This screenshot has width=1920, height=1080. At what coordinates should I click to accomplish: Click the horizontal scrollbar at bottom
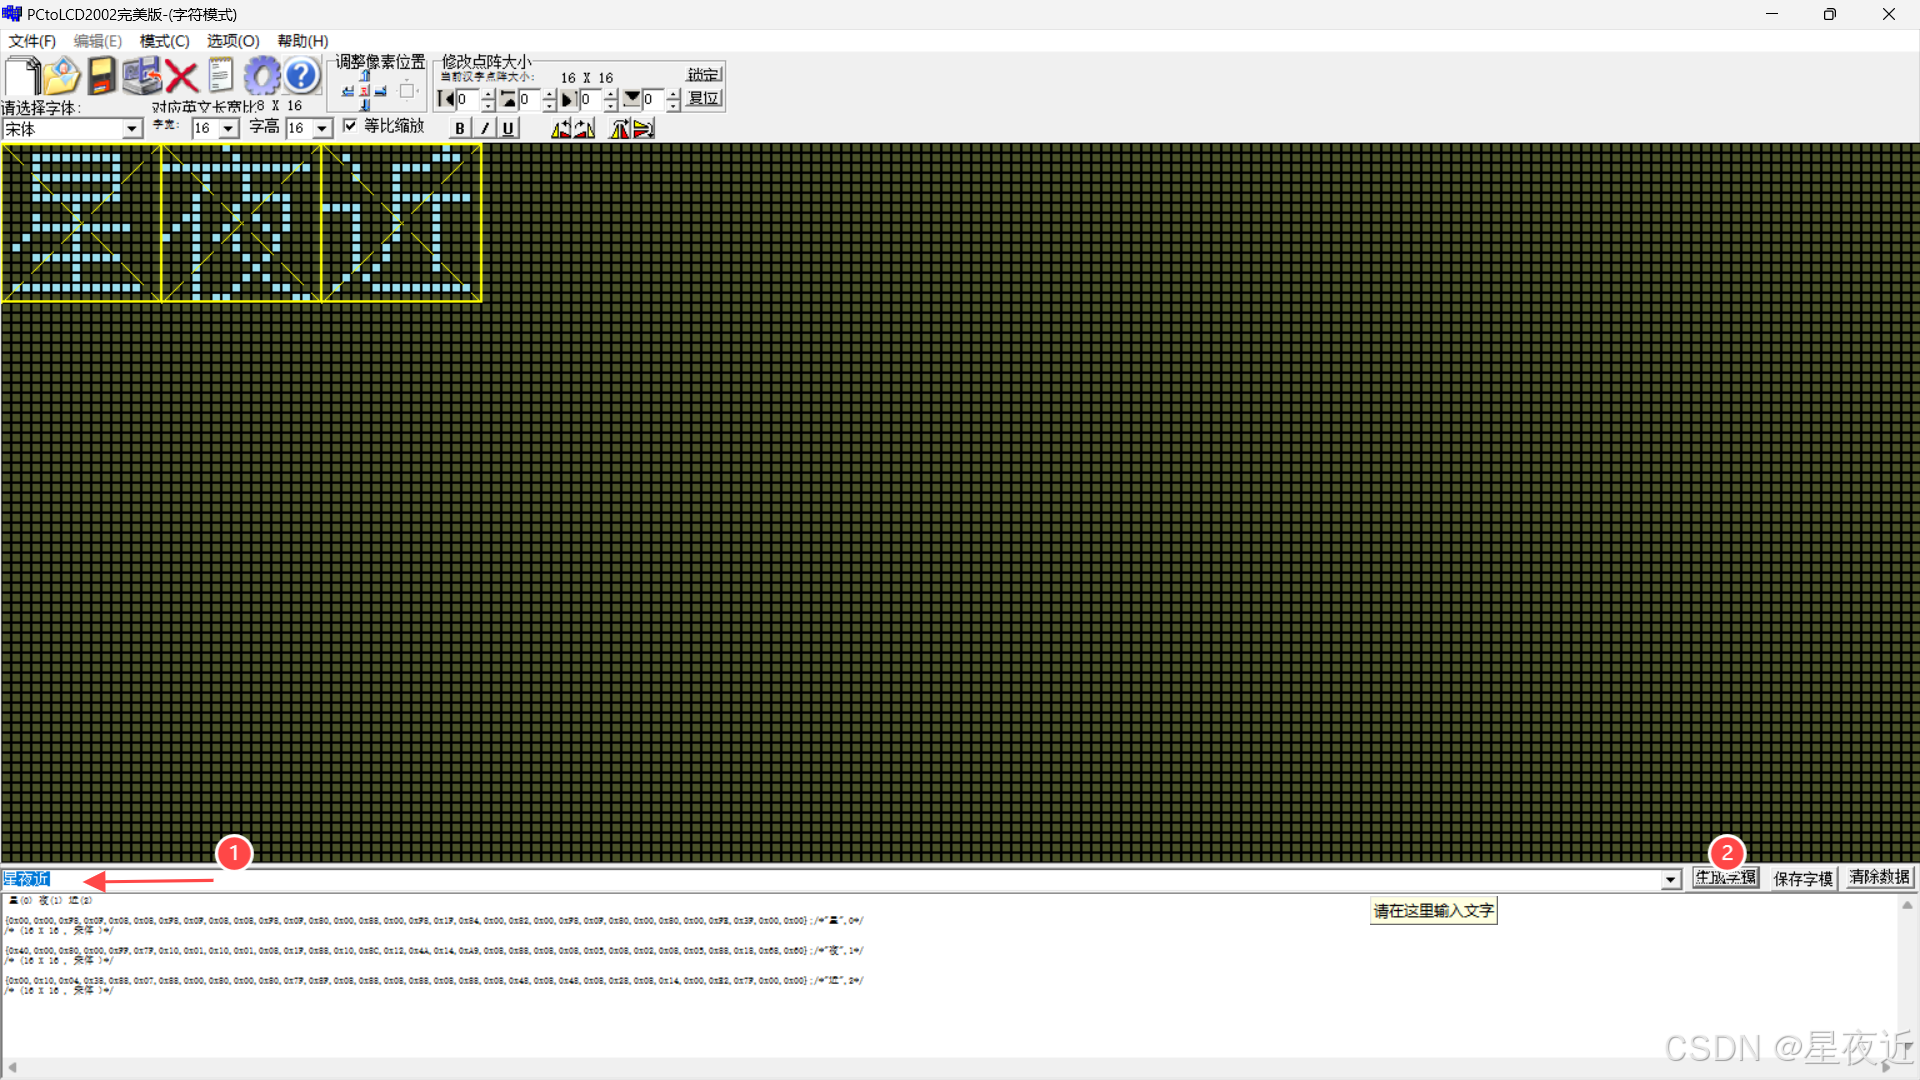coord(950,1067)
